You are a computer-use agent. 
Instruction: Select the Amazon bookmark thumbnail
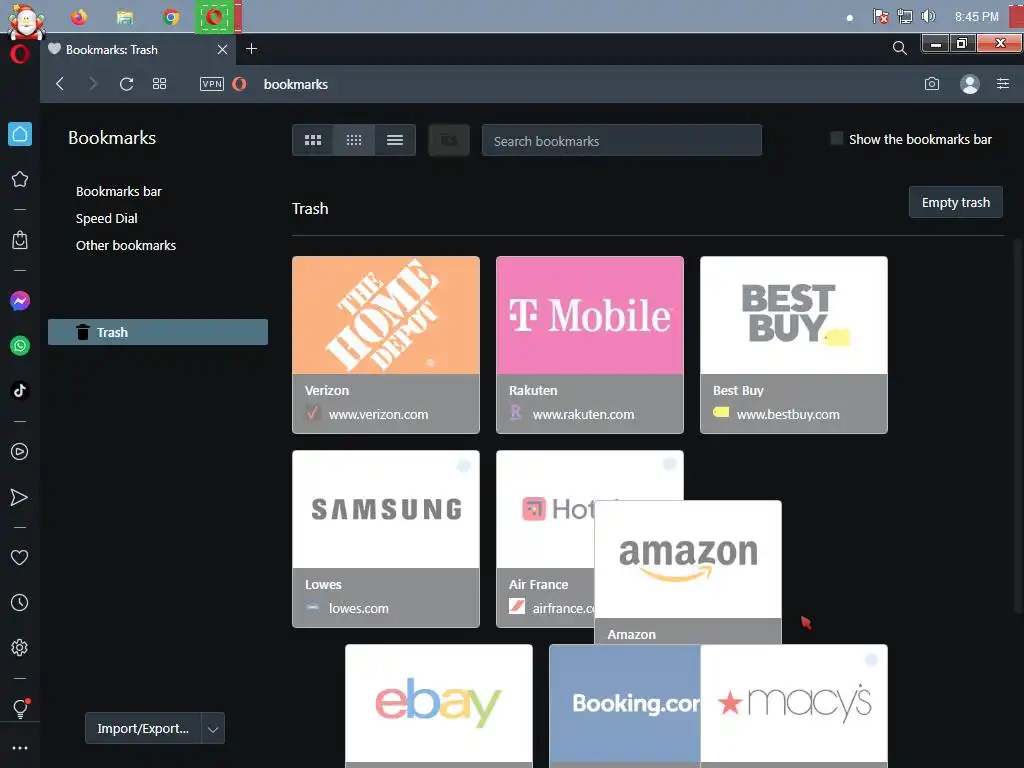pos(688,560)
